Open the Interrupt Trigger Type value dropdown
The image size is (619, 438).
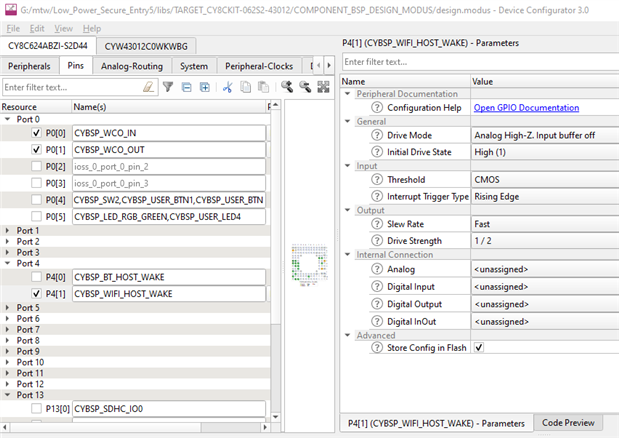coord(545,196)
